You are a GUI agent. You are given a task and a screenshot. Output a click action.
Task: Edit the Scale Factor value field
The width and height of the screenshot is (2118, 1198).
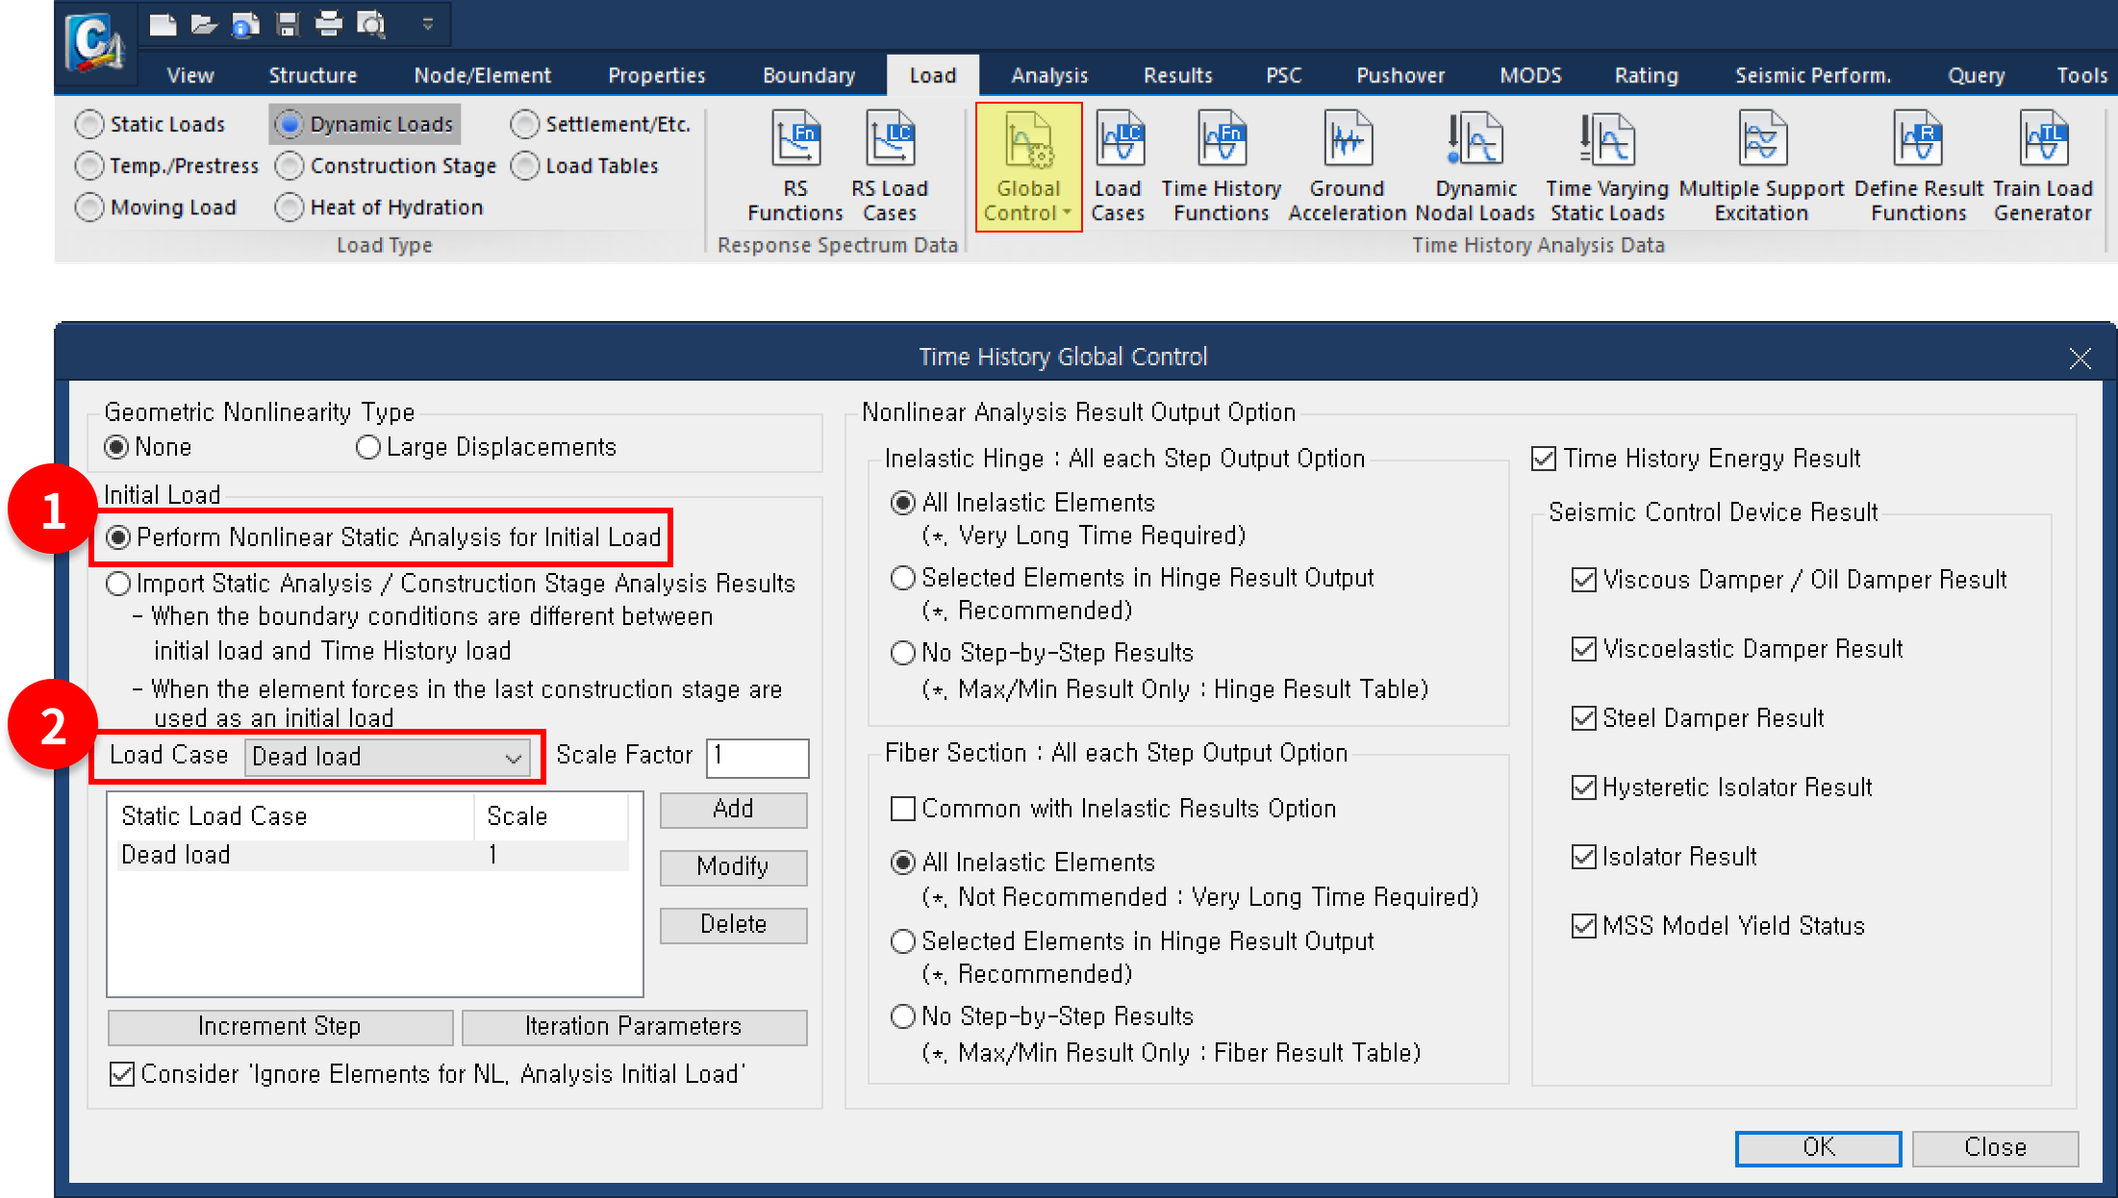(x=757, y=756)
